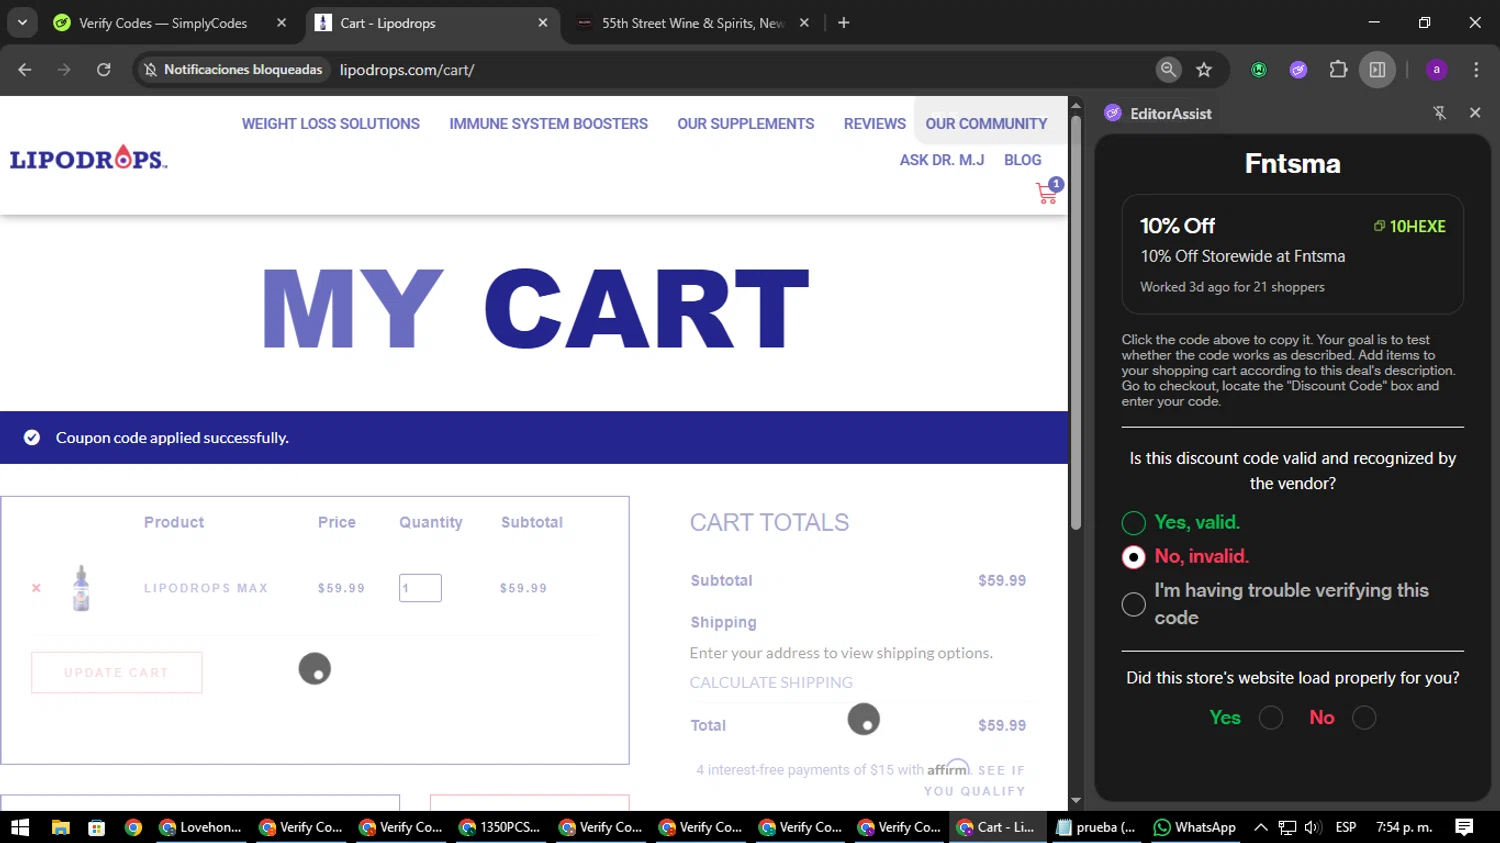Image resolution: width=1500 pixels, height=843 pixels.
Task: Click the 7:54 p. m. clock
Action: pyautogui.click(x=1404, y=827)
